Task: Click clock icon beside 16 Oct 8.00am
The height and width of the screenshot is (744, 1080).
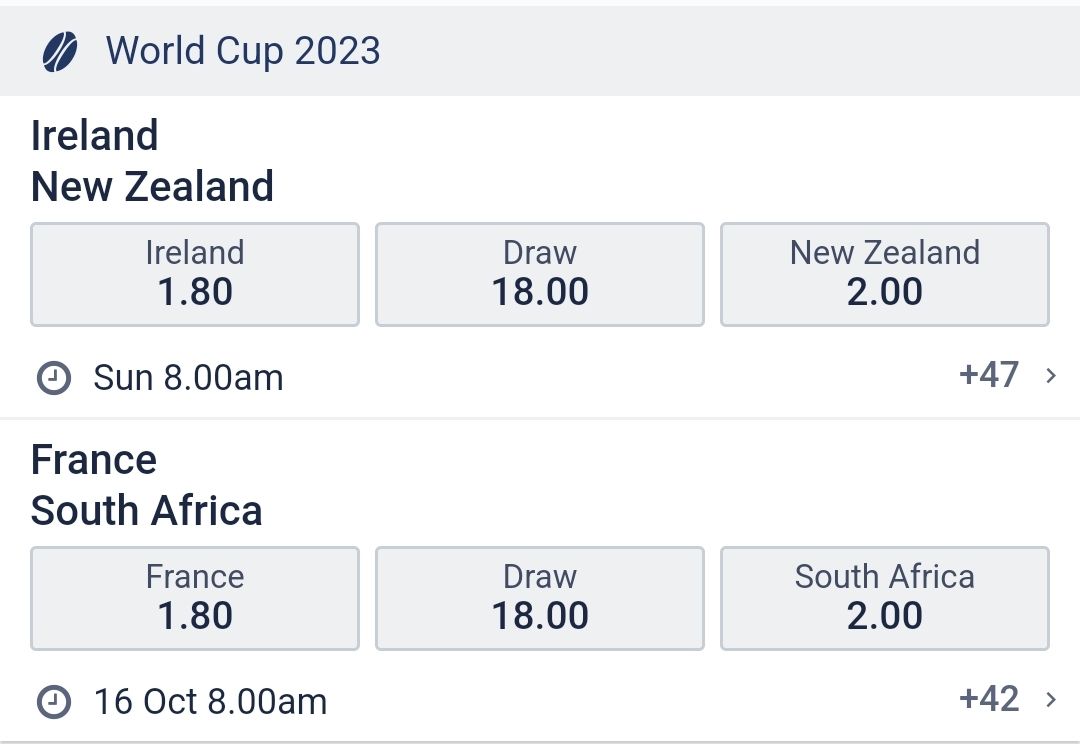Action: coord(54,702)
